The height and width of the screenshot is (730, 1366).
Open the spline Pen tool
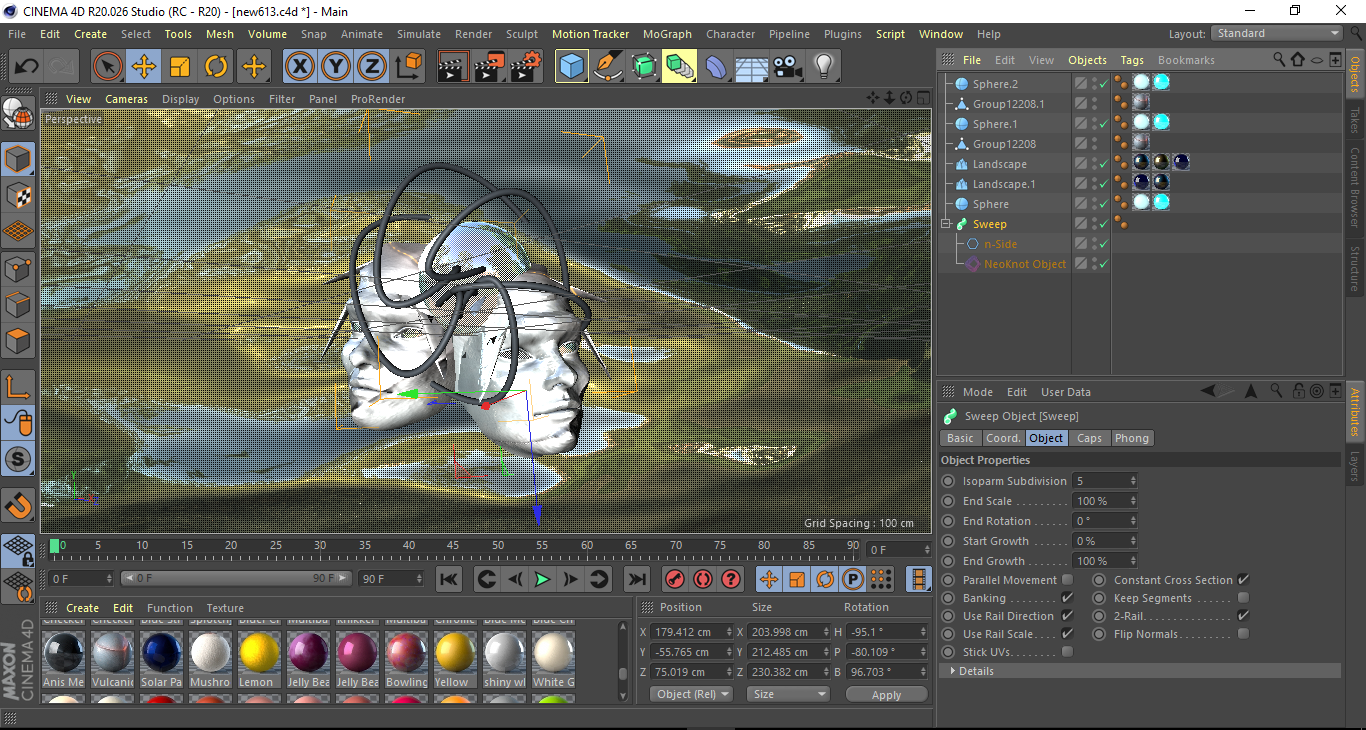(608, 67)
